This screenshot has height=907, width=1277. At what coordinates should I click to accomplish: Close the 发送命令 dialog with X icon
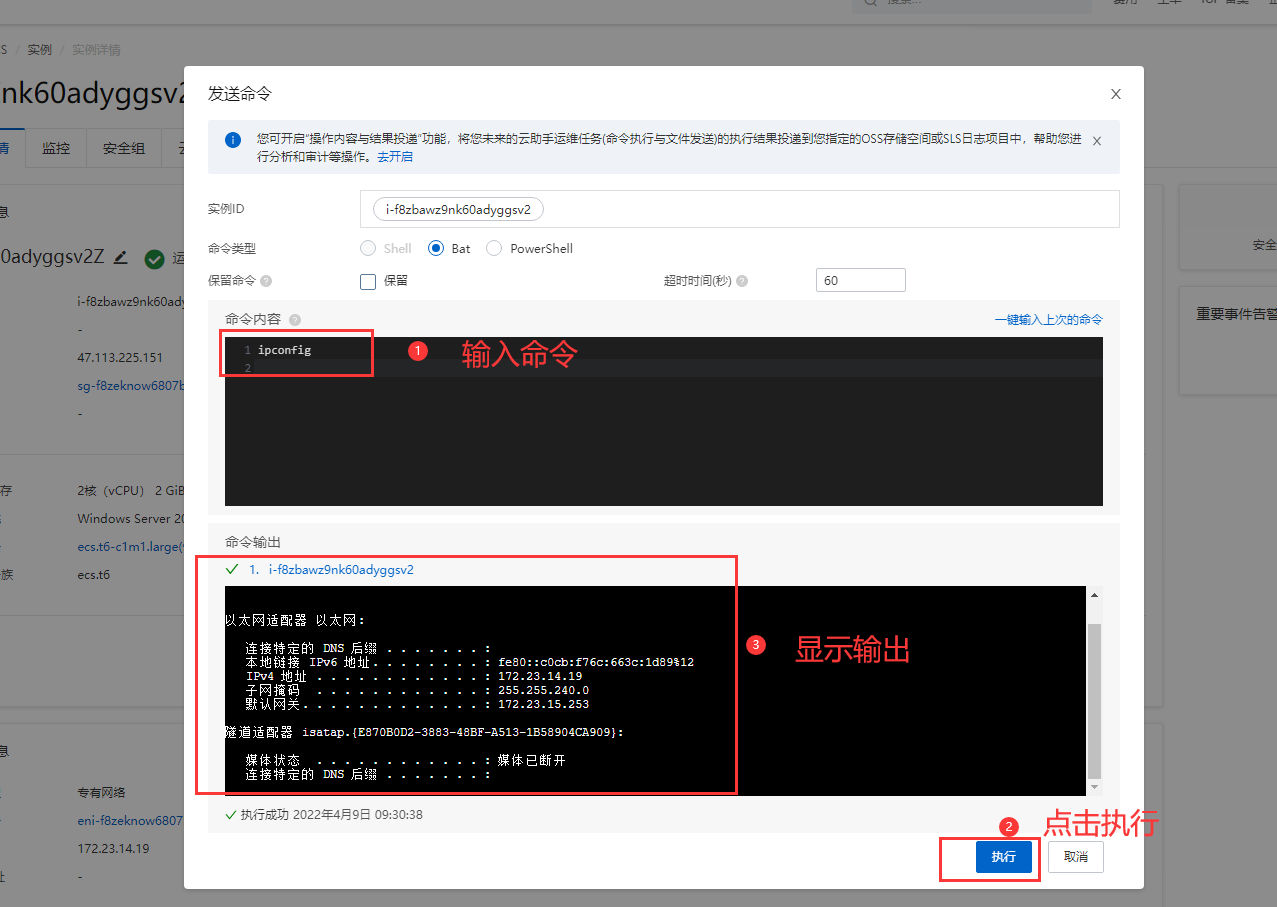pyautogui.click(x=1116, y=94)
